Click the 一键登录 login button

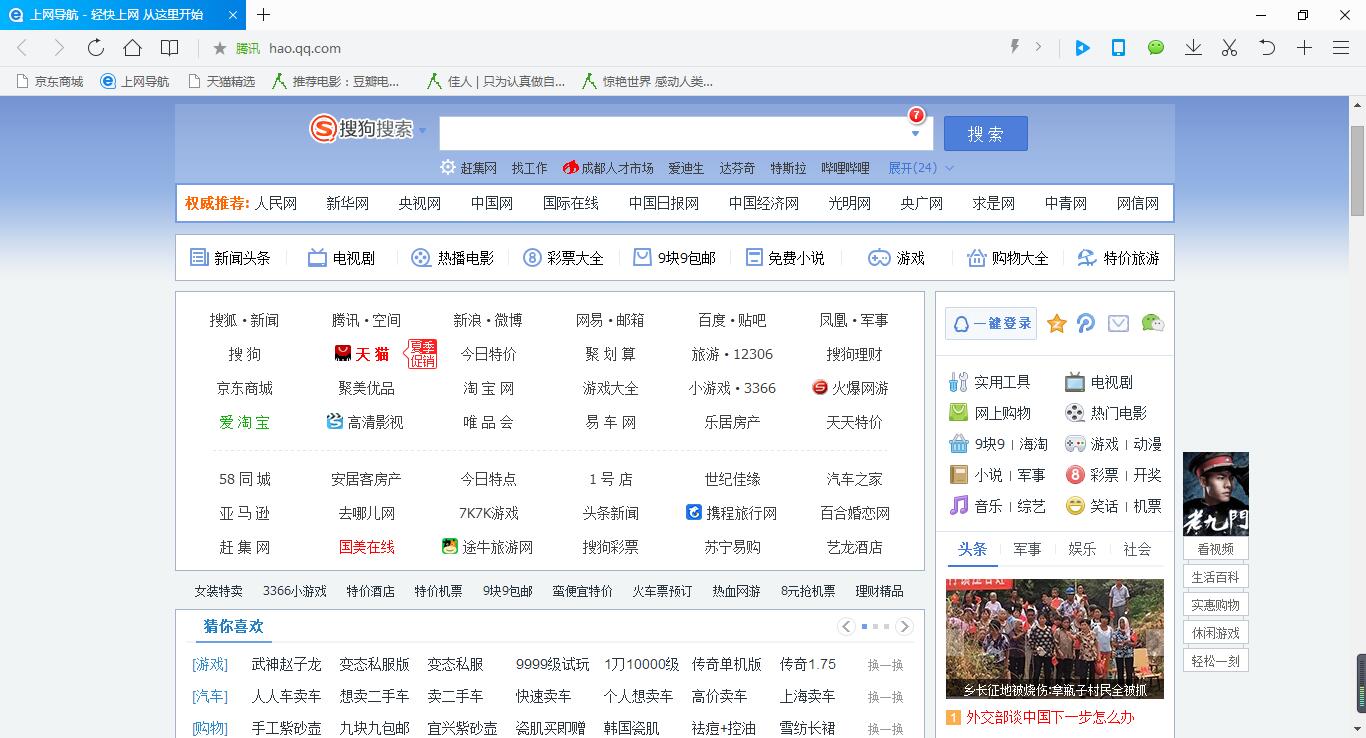991,323
